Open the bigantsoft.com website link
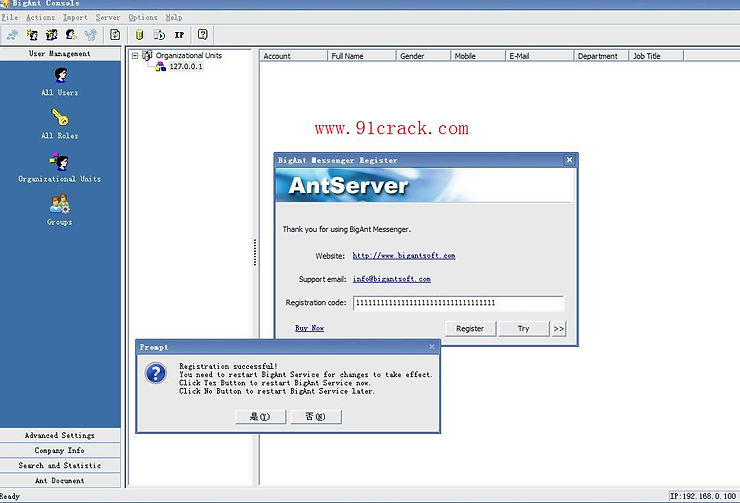This screenshot has width=740, height=503. [x=404, y=256]
